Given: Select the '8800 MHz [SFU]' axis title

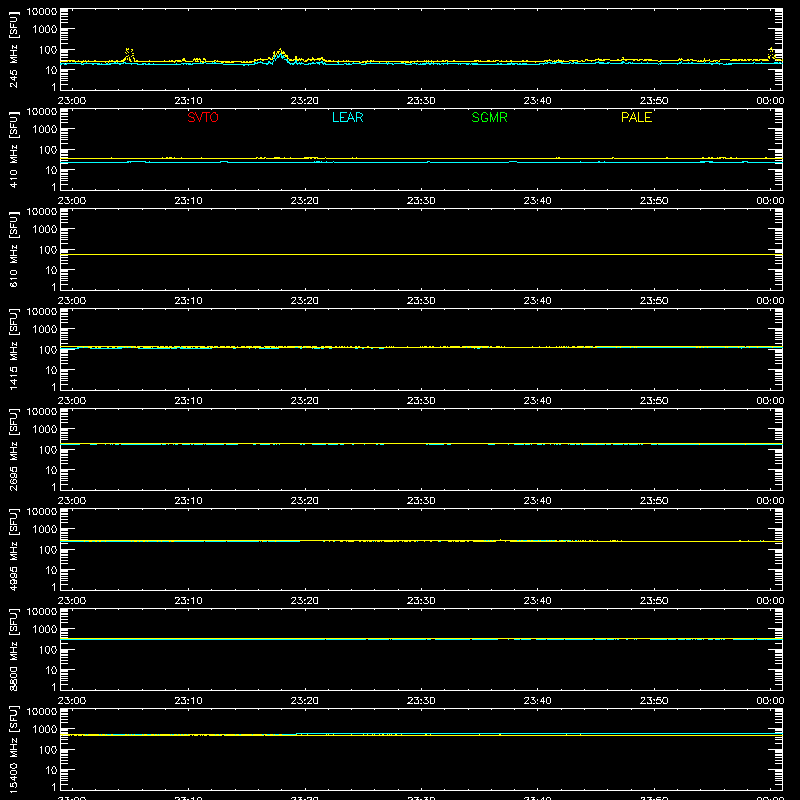Looking at the screenshot, I should (13, 649).
